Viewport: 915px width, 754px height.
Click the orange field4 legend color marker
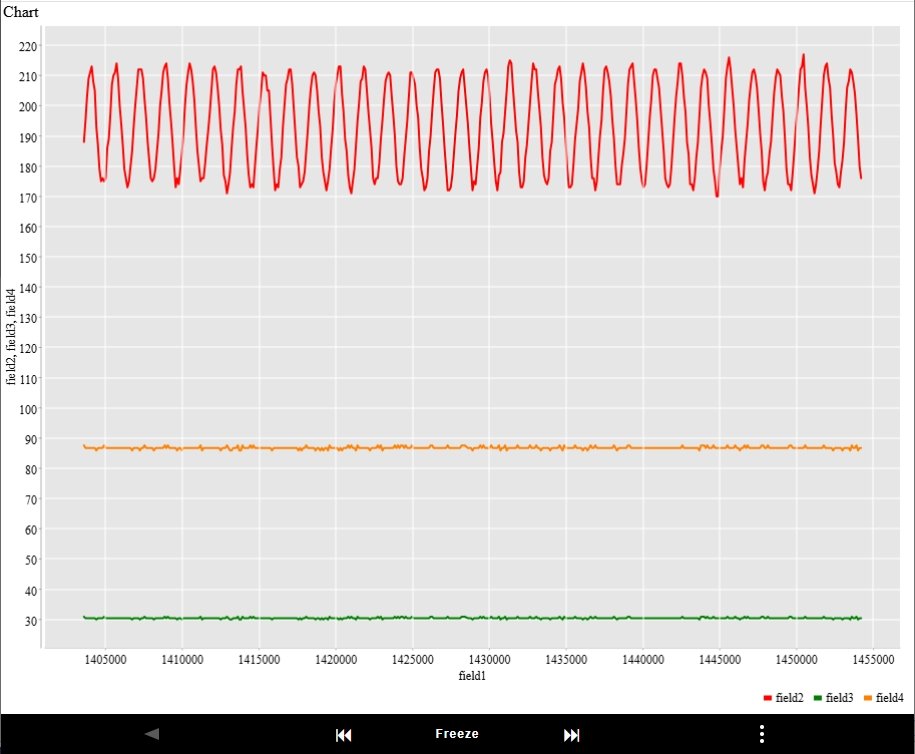pyautogui.click(x=867, y=698)
